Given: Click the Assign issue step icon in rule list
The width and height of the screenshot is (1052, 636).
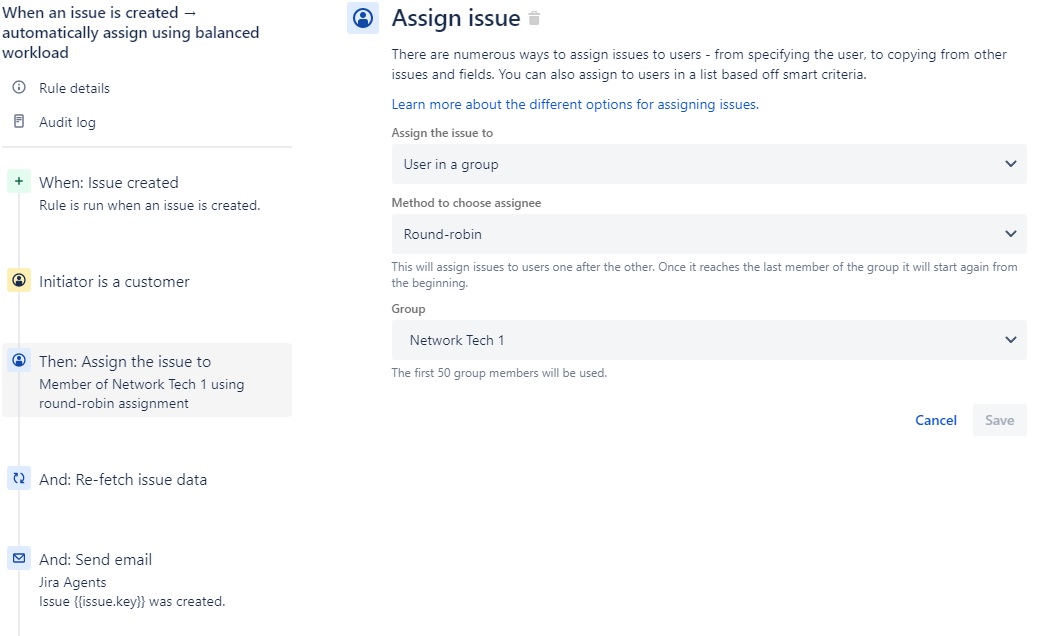Looking at the screenshot, I should point(19,360).
